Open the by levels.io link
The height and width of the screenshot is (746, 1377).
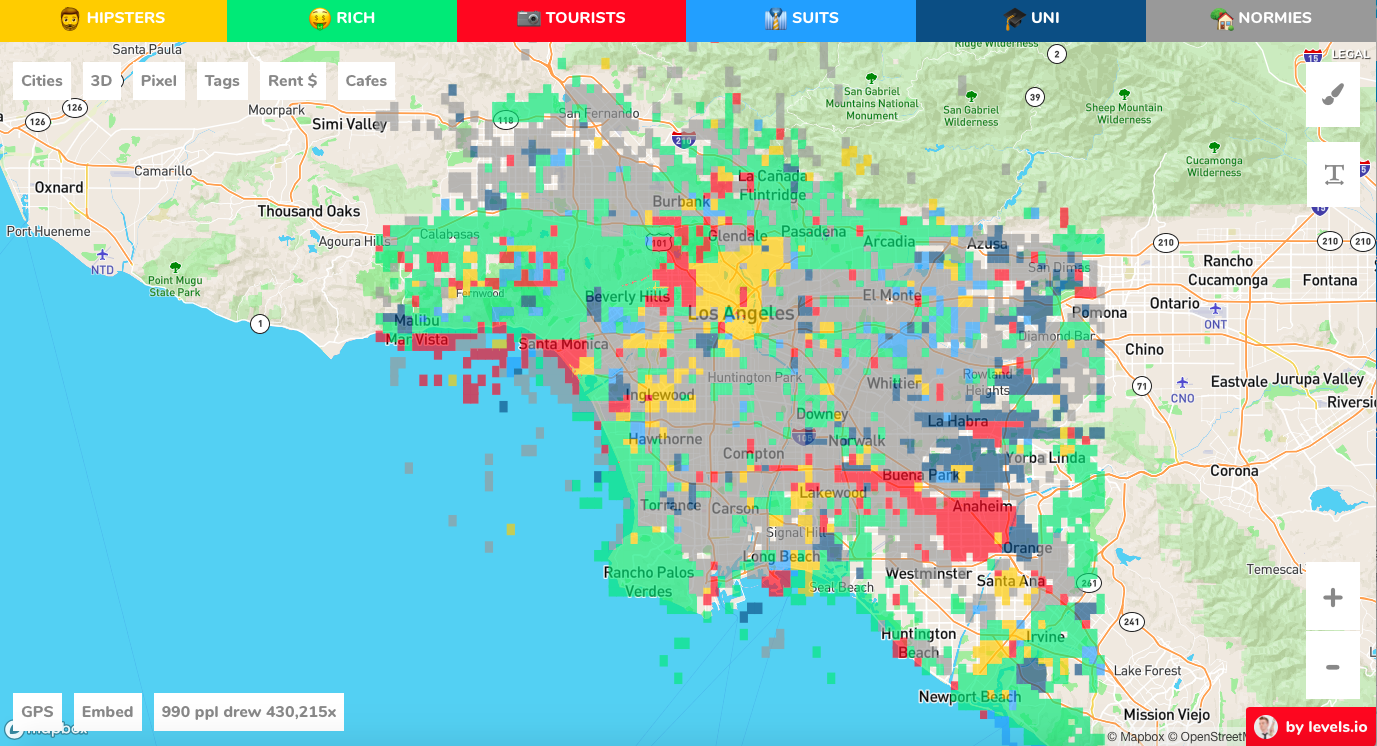tap(1311, 727)
